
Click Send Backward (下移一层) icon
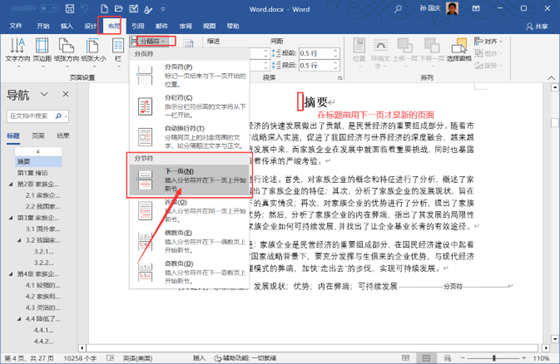tap(432, 52)
